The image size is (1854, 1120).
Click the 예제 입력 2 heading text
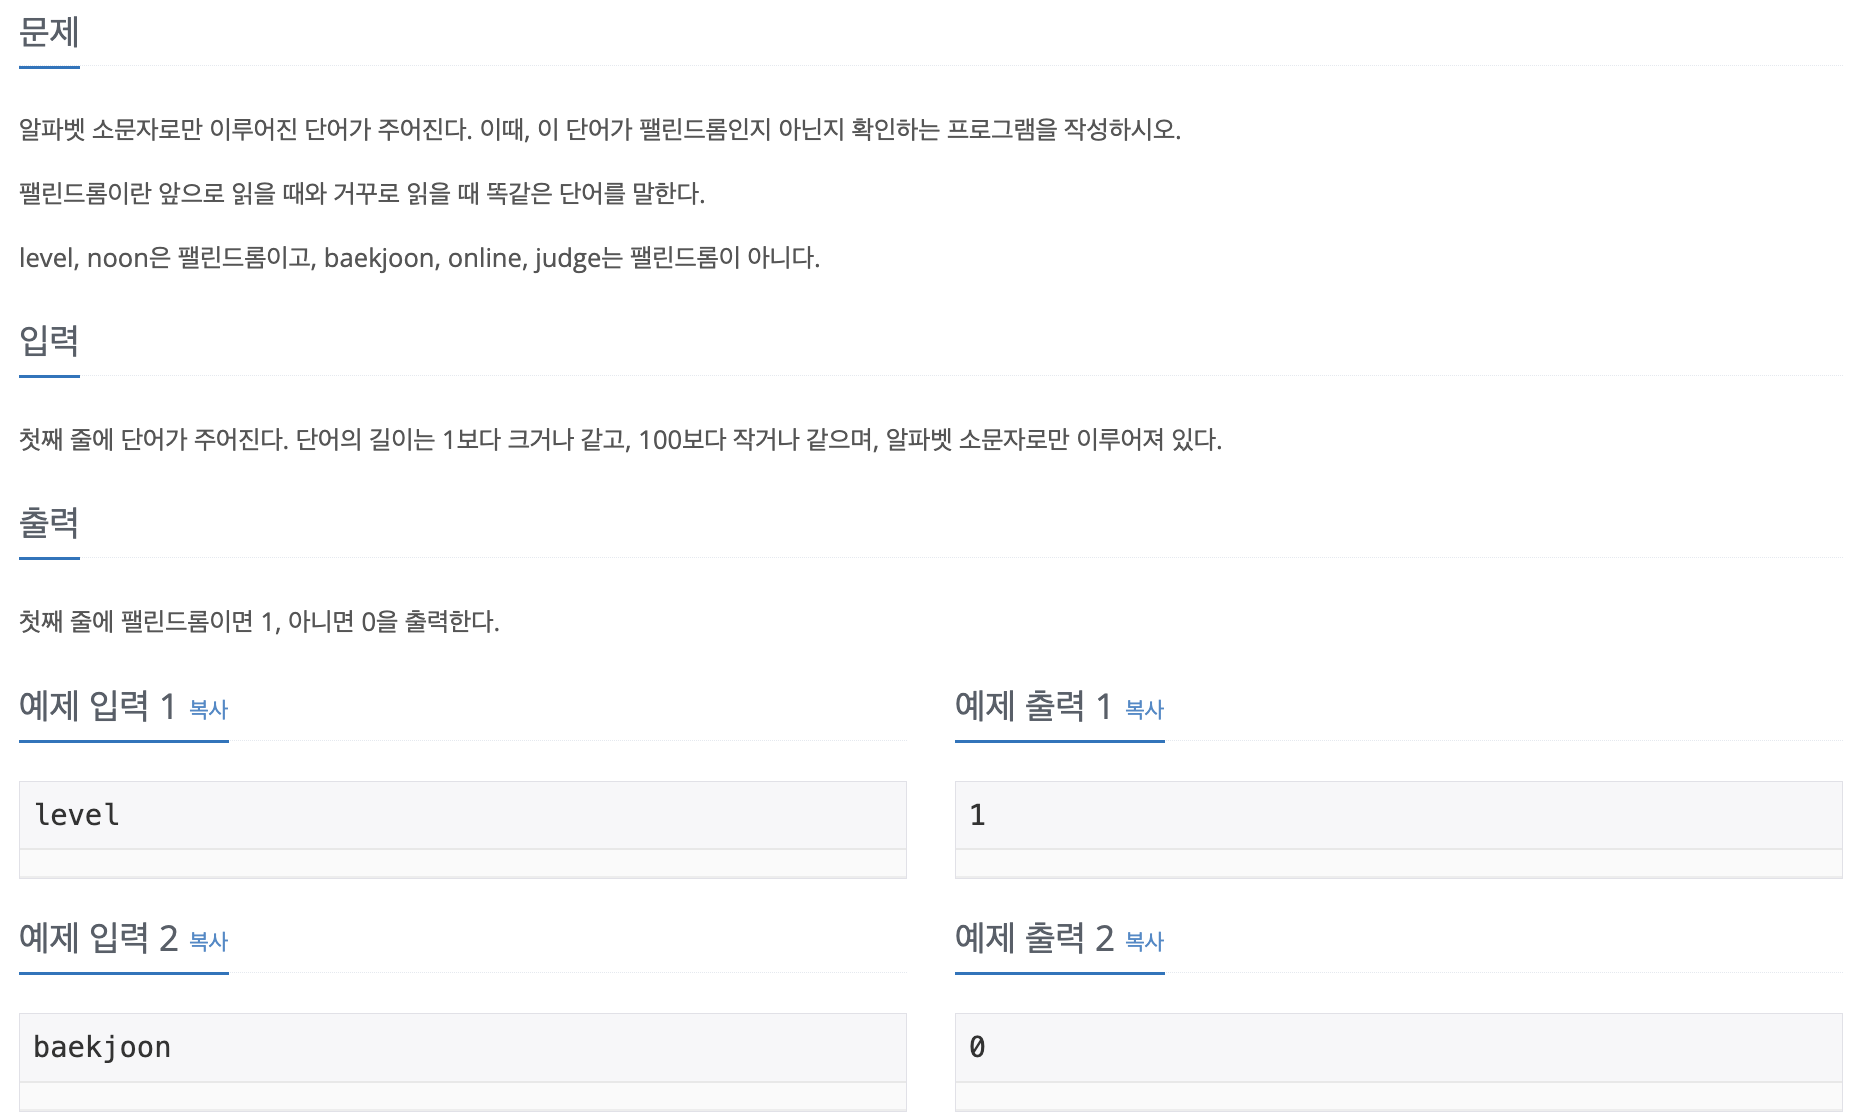(95, 940)
